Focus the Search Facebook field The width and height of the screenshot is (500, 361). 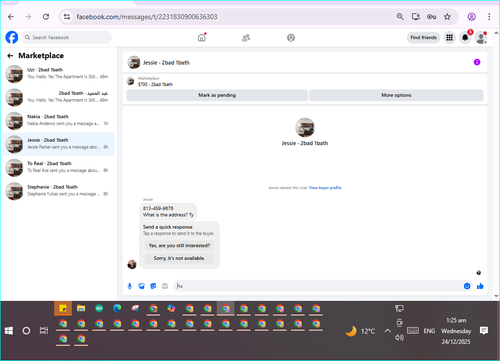pyautogui.click(x=67, y=37)
